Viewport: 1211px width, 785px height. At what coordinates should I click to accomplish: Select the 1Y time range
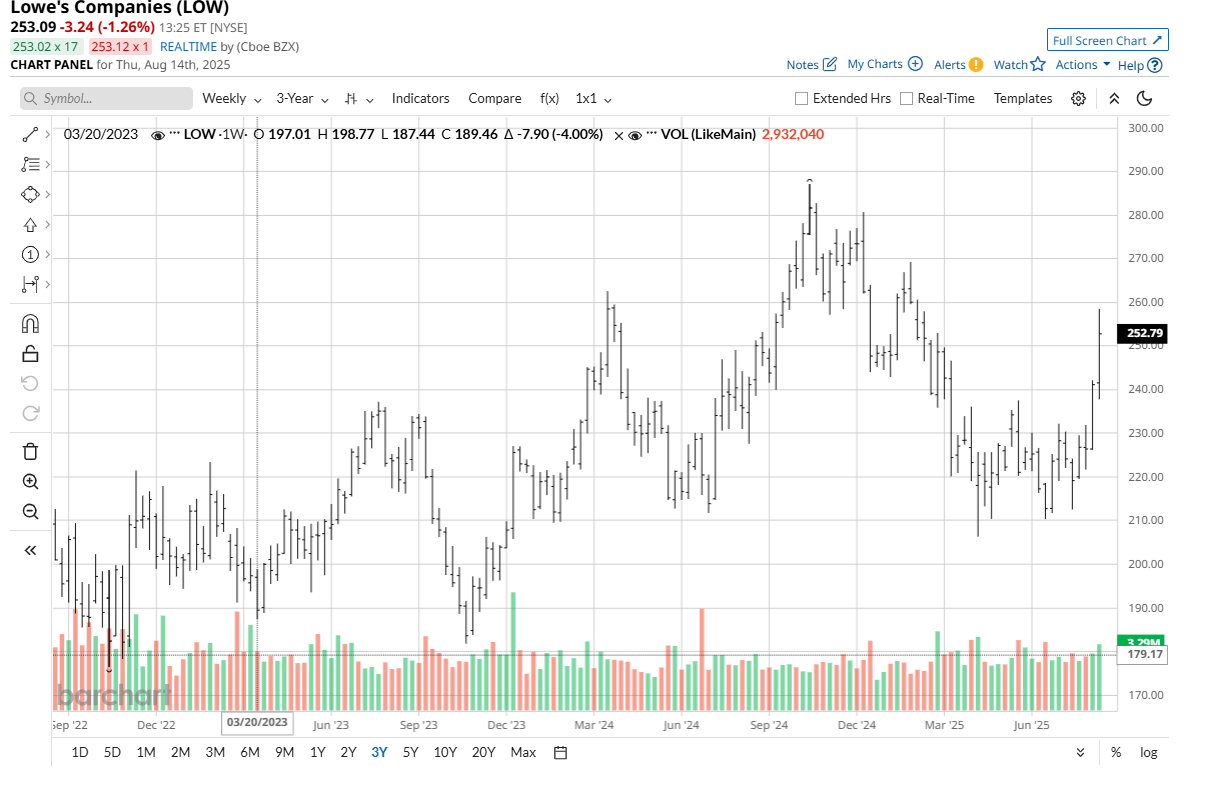coord(317,752)
